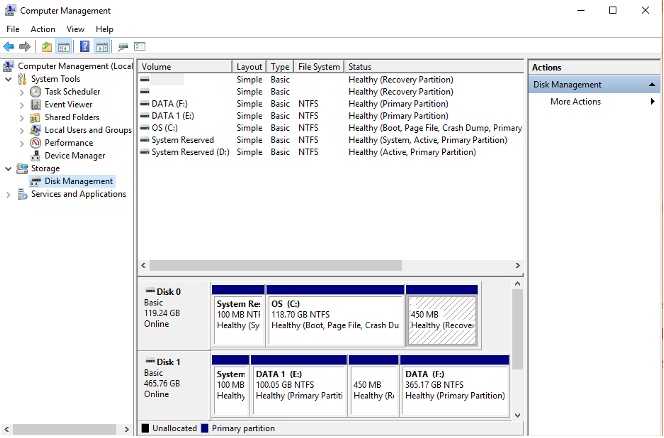Select the DATA 1 (E:) partition block on Disk 1
Image resolution: width=664 pixels, height=438 pixels.
[299, 391]
